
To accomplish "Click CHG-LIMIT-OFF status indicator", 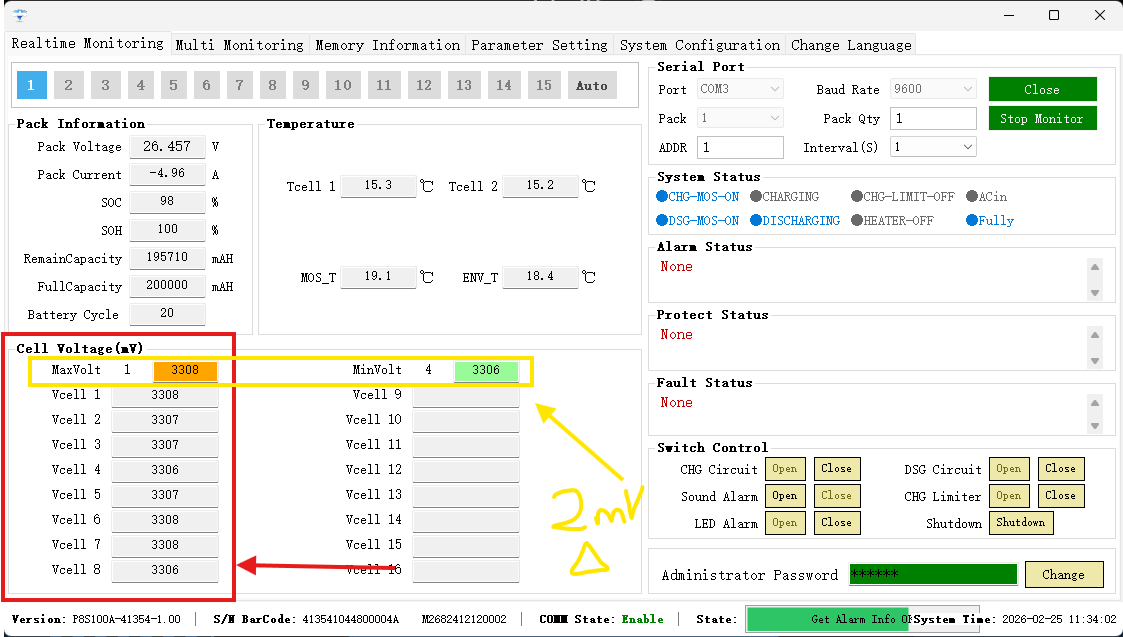I will click(903, 196).
